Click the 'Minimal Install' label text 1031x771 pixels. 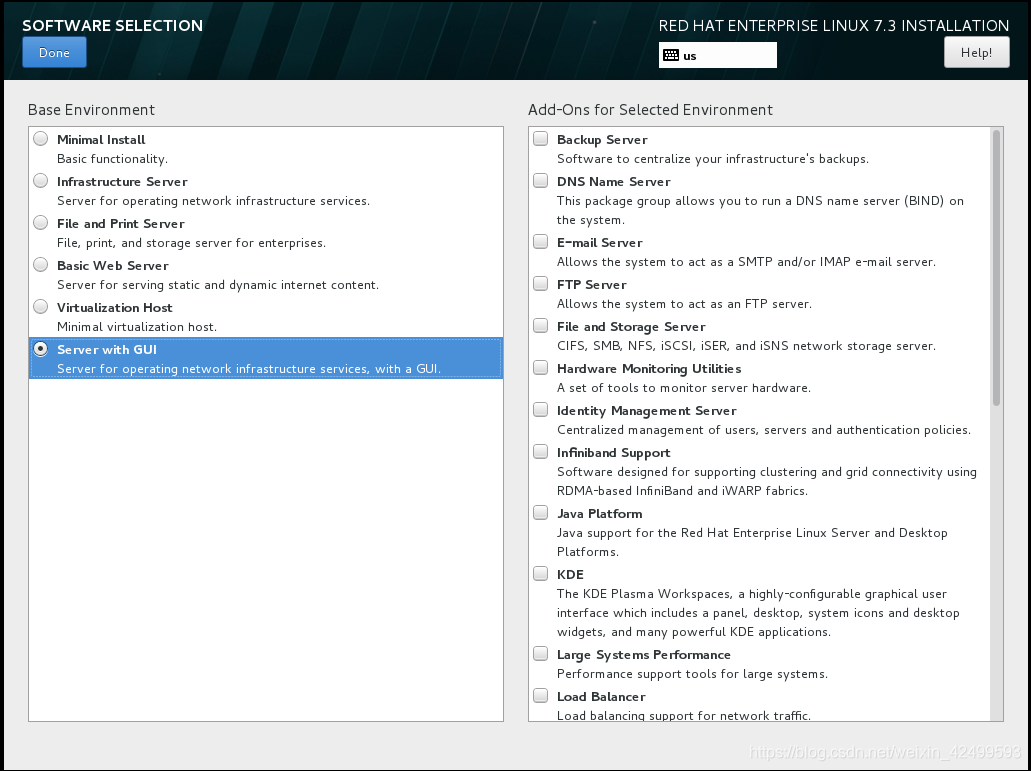pyautogui.click(x=101, y=139)
